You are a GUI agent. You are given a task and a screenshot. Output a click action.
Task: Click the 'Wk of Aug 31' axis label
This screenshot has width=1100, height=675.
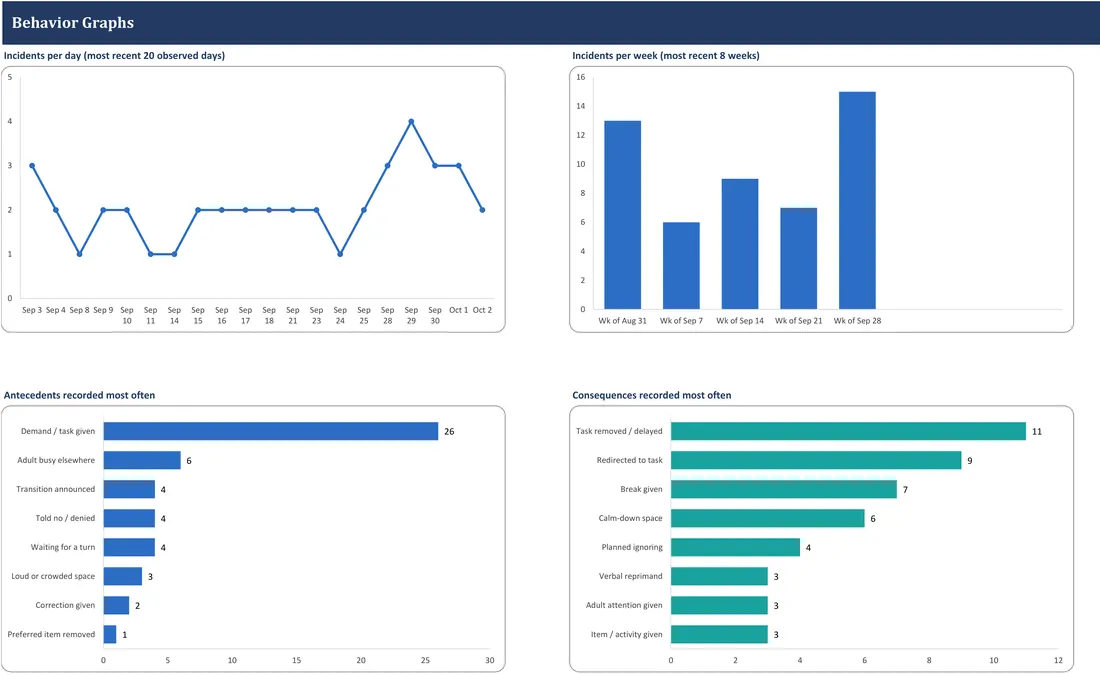click(622, 321)
